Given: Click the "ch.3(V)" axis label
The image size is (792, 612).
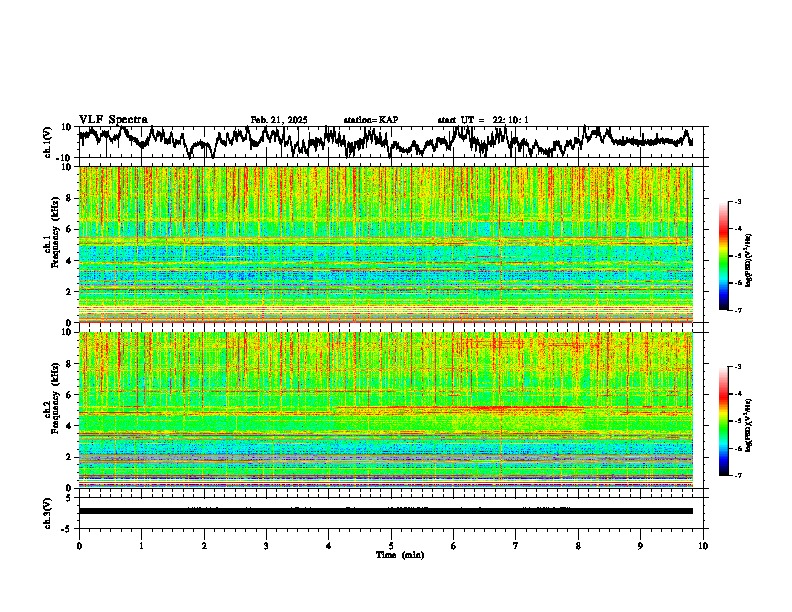Looking at the screenshot, I should [x=48, y=513].
